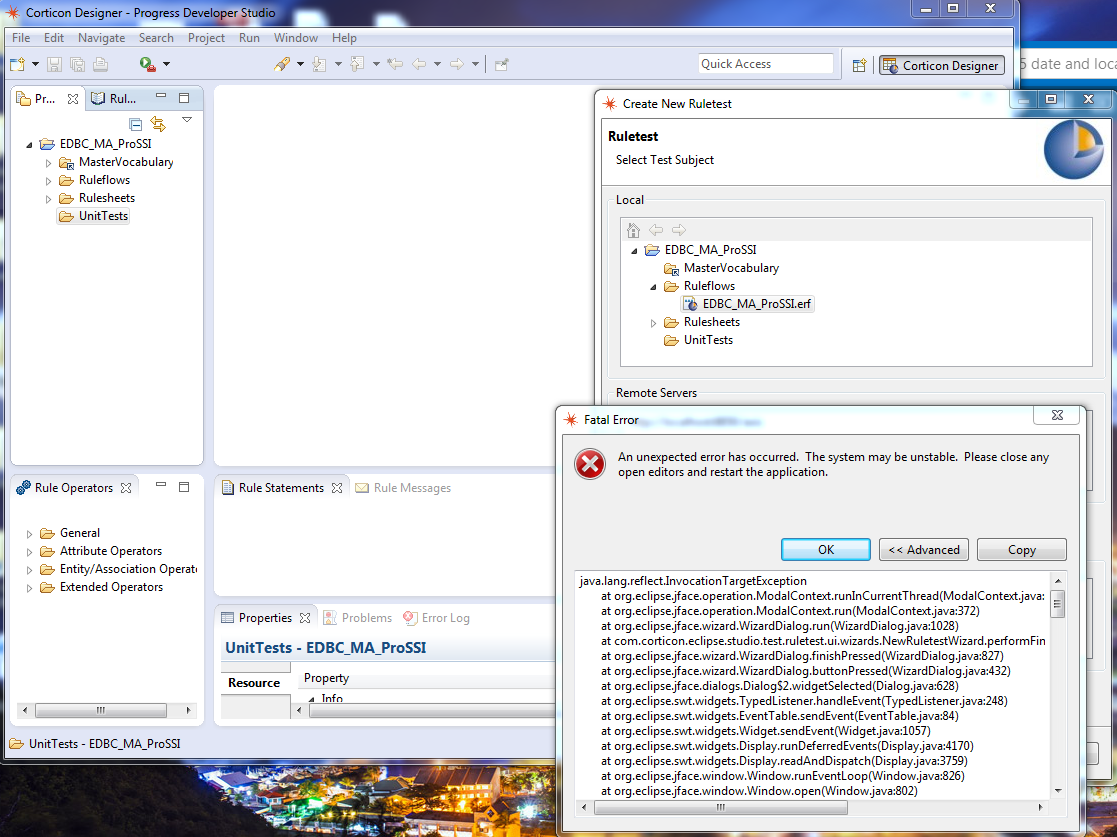Click the Forward navigation arrow icon
This screenshot has height=837, width=1117.
(x=457, y=64)
